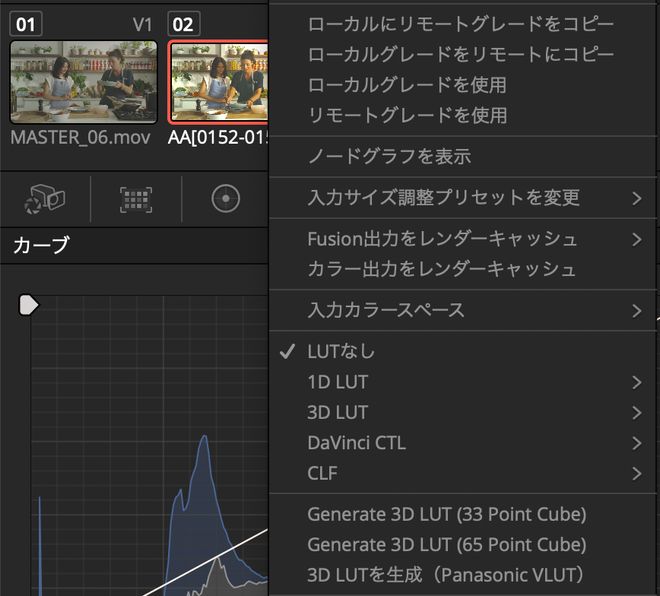The width and height of the screenshot is (660, 596).
Task: Expand the CLF submenu
Action: tap(325, 473)
